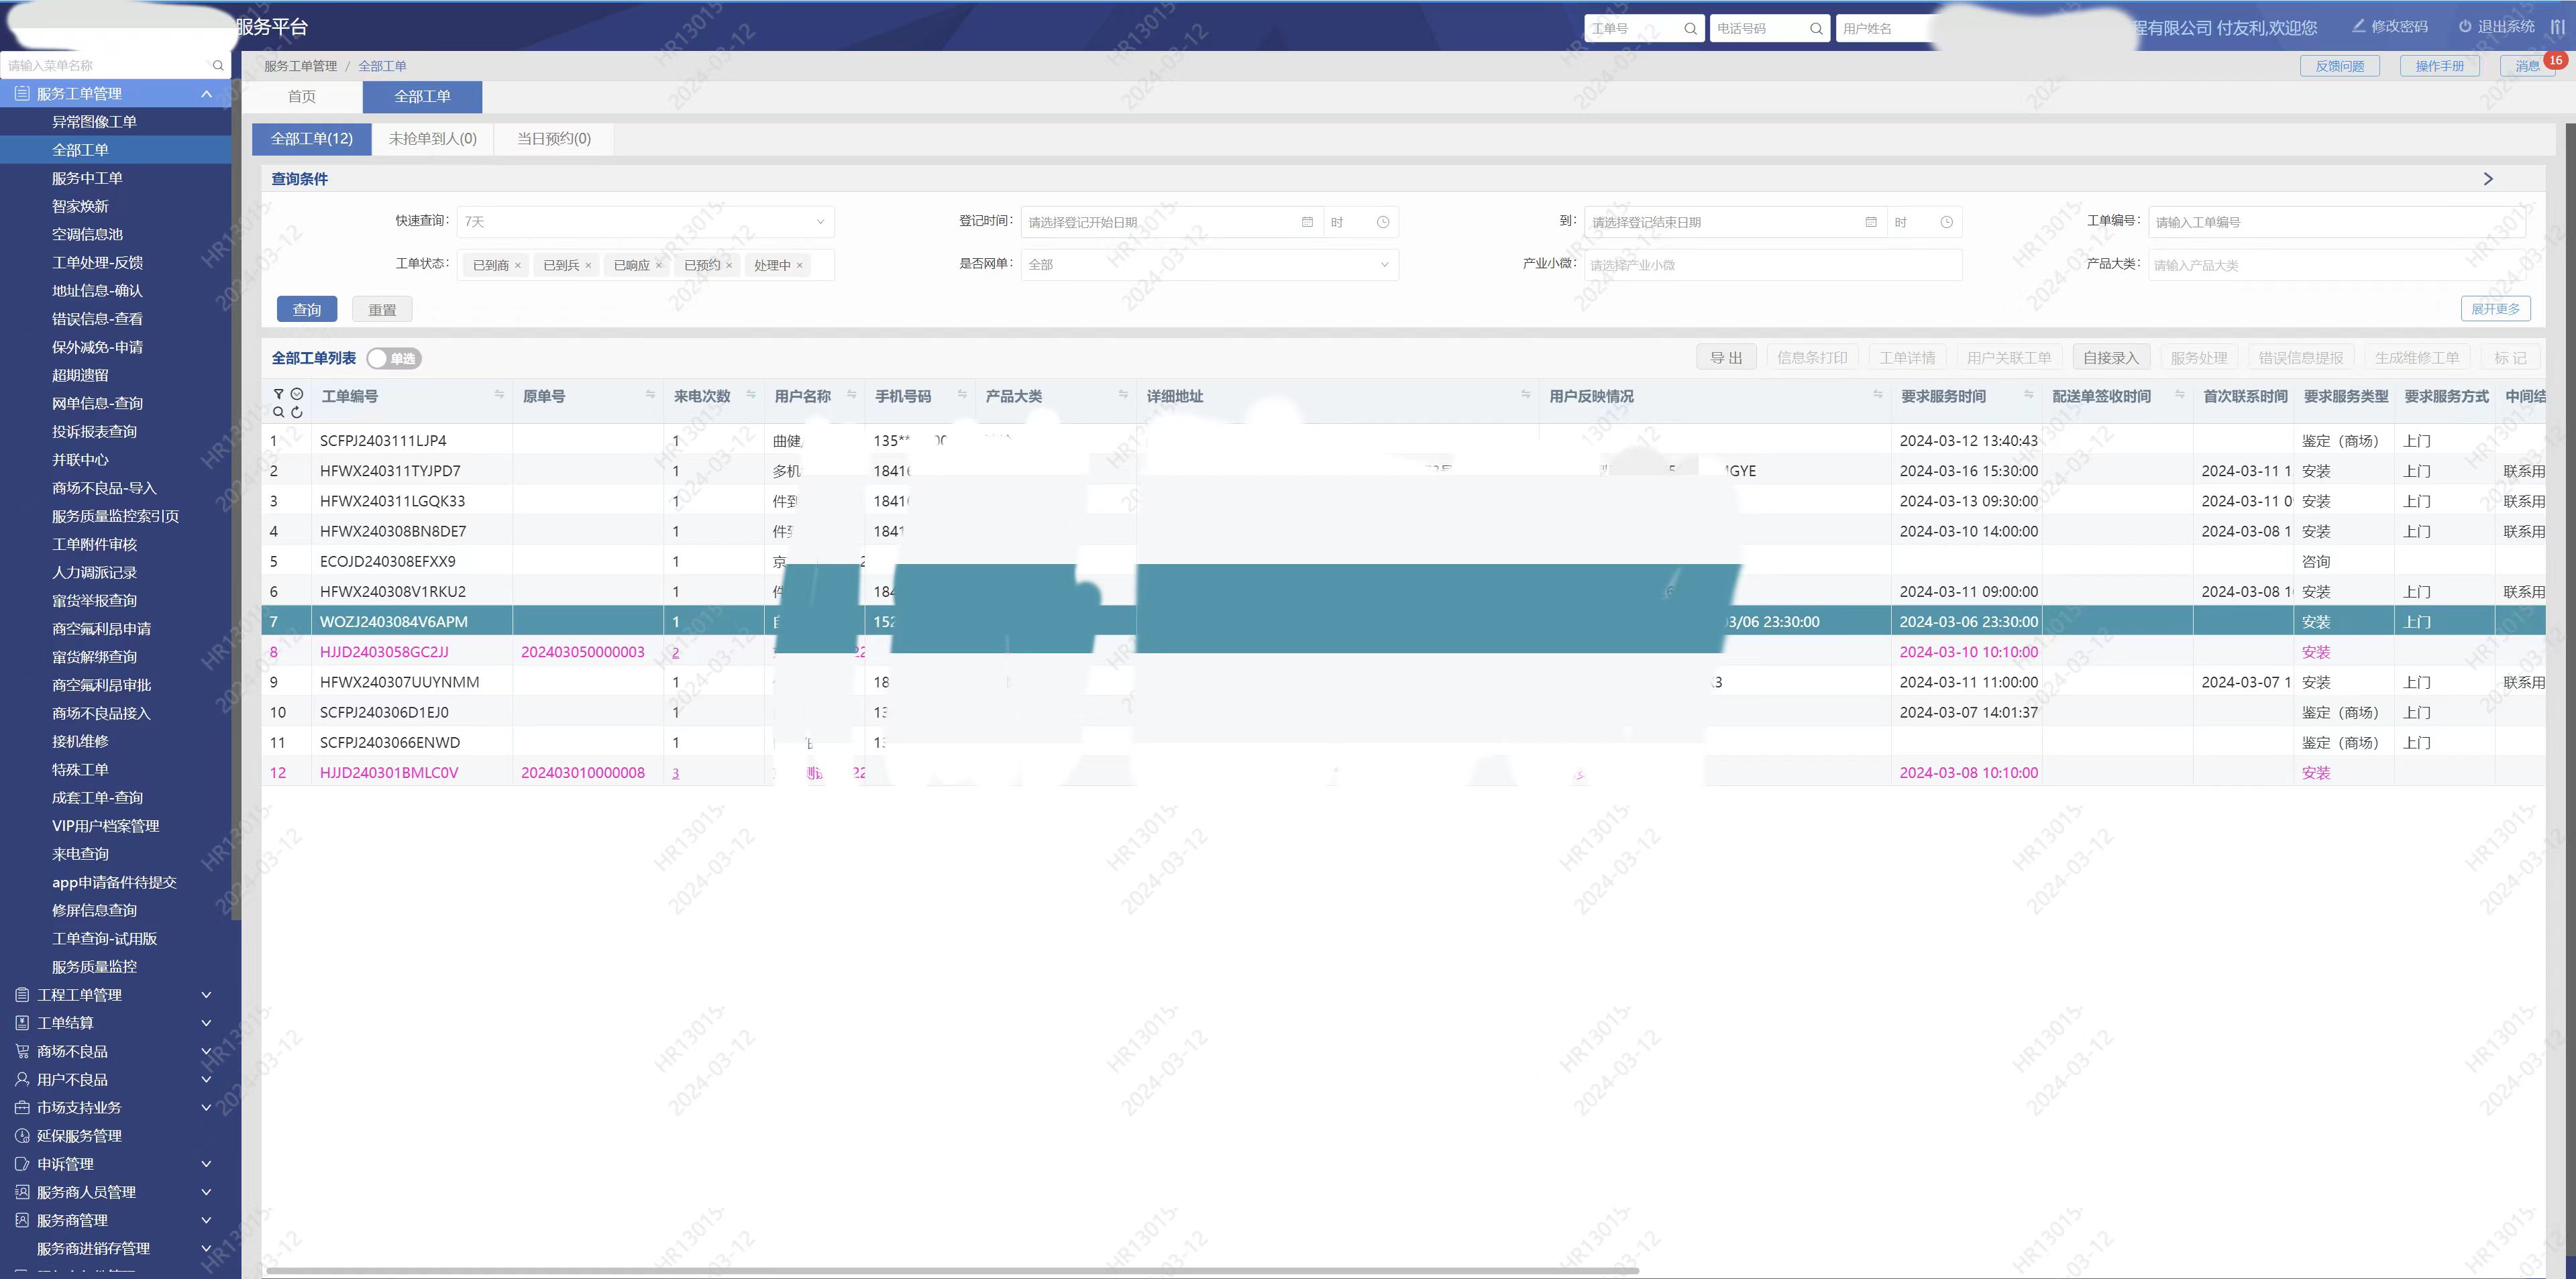The image size is (2576, 1279).
Task: Open calendar icon in 登记时间 start date
Action: (1307, 222)
